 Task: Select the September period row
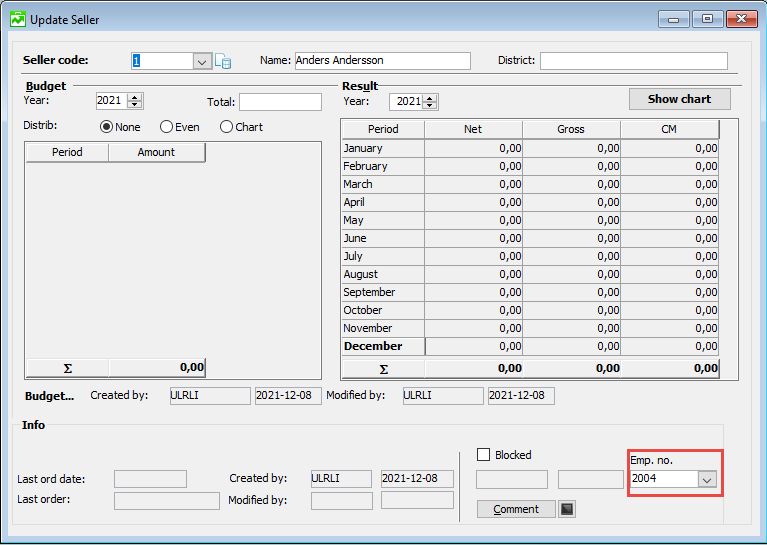530,292
